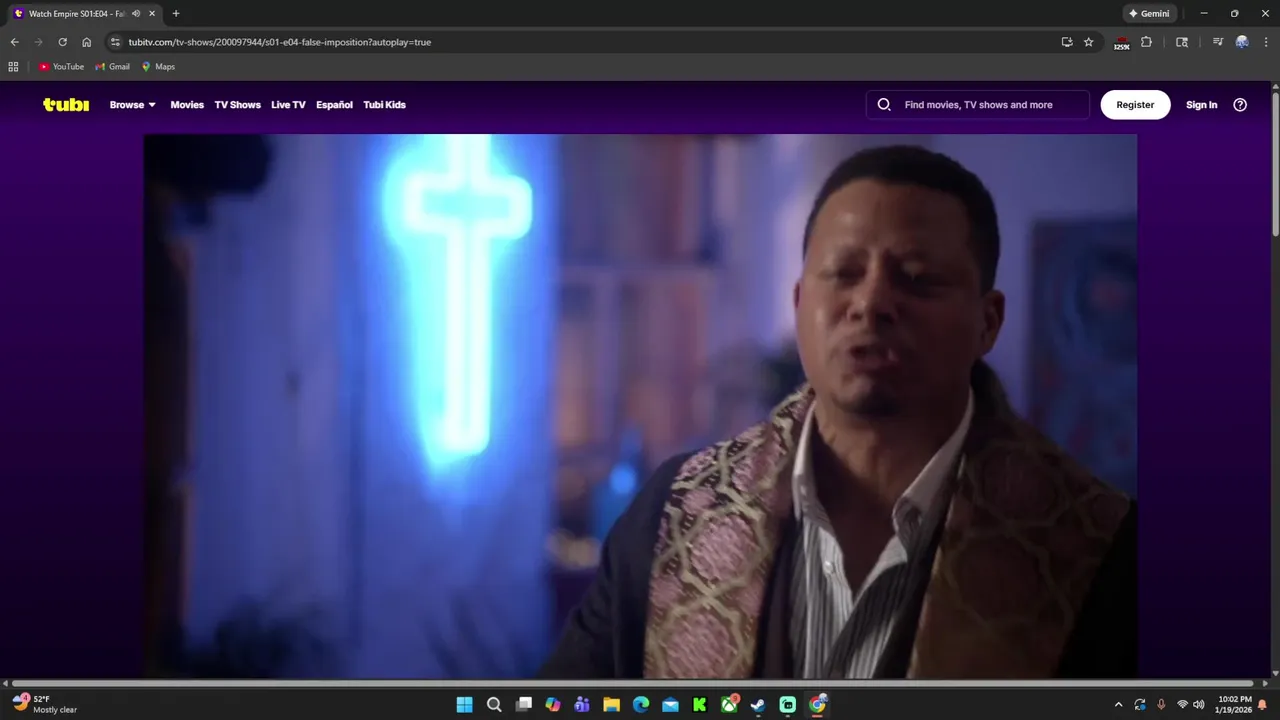Click the Gemini button
Viewport: 1280px width, 720px height.
click(1149, 14)
